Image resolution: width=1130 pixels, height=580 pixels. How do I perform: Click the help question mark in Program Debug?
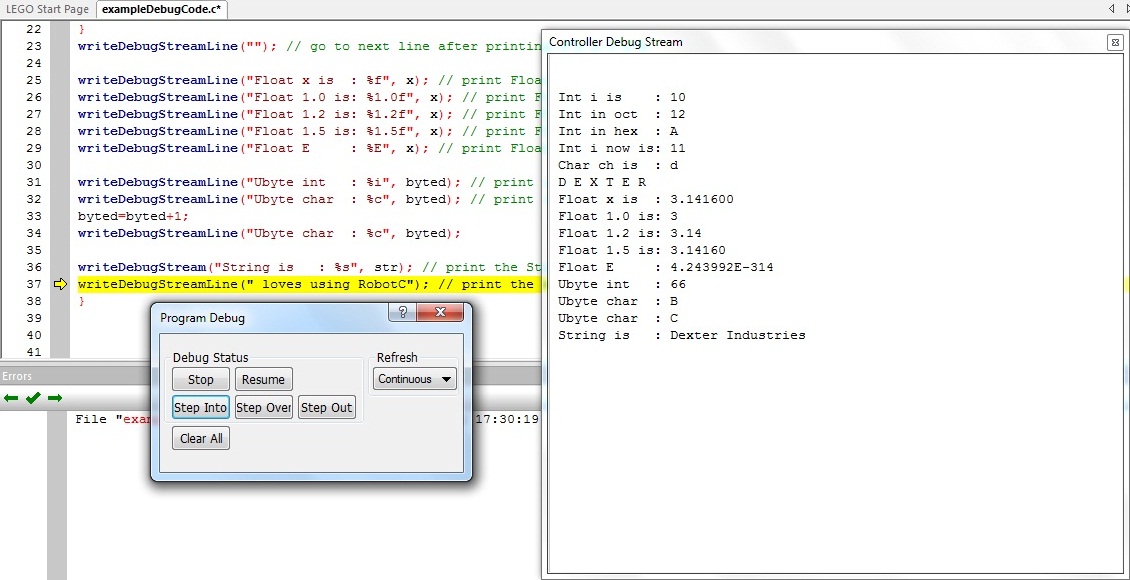click(x=402, y=313)
